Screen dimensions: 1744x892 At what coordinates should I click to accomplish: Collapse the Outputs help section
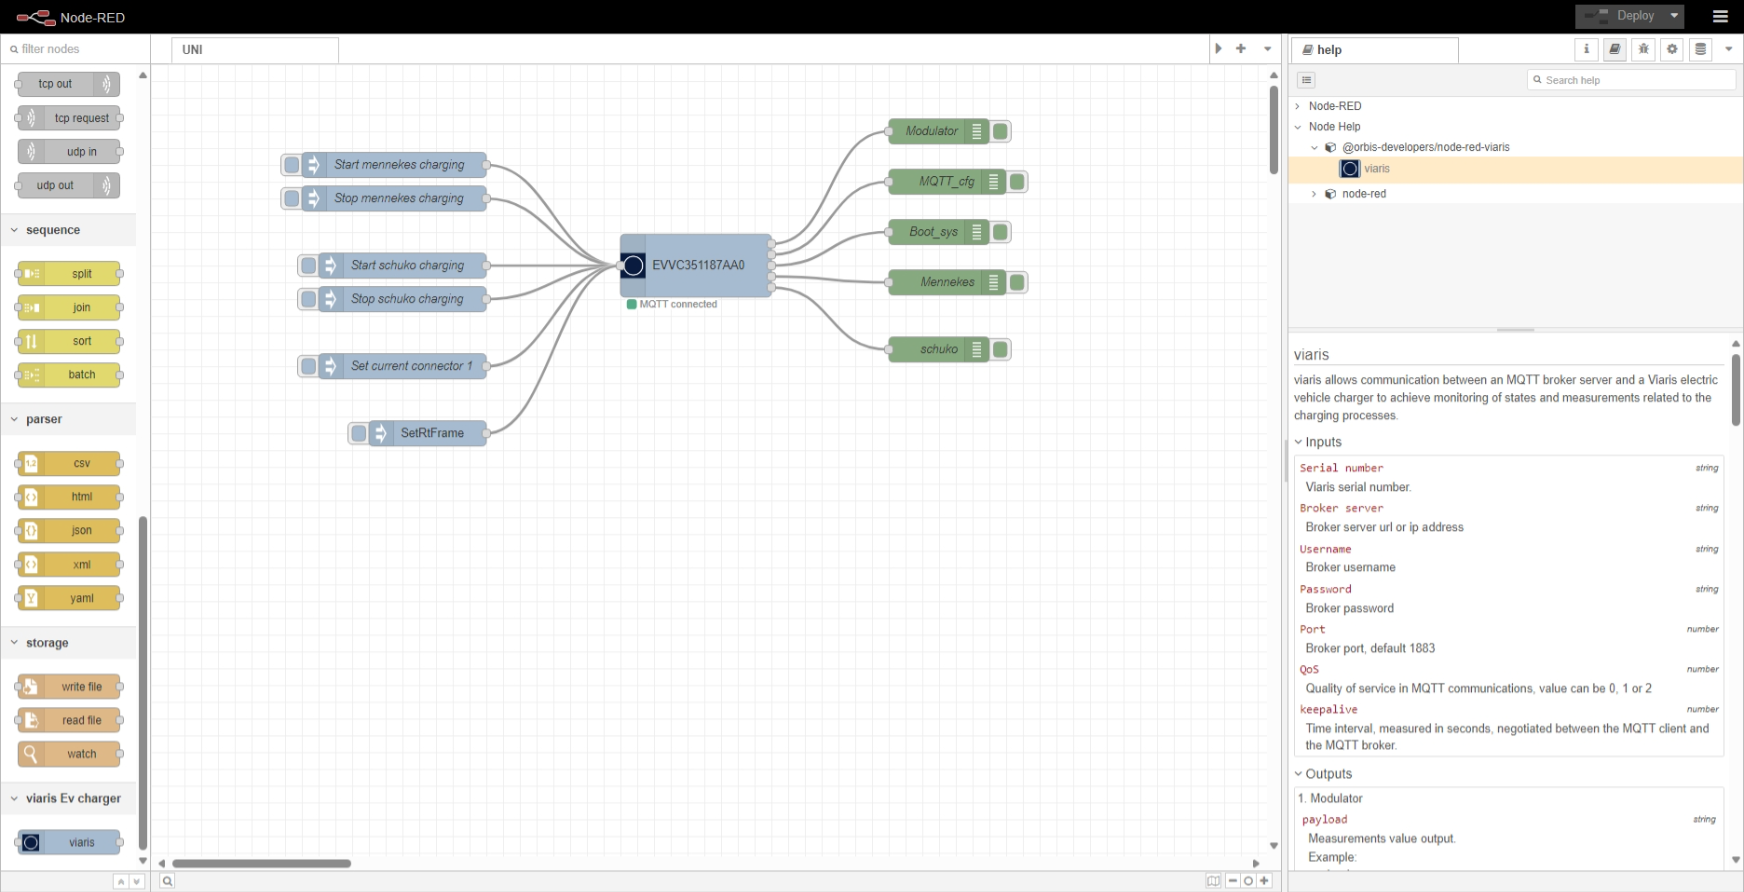1323,774
